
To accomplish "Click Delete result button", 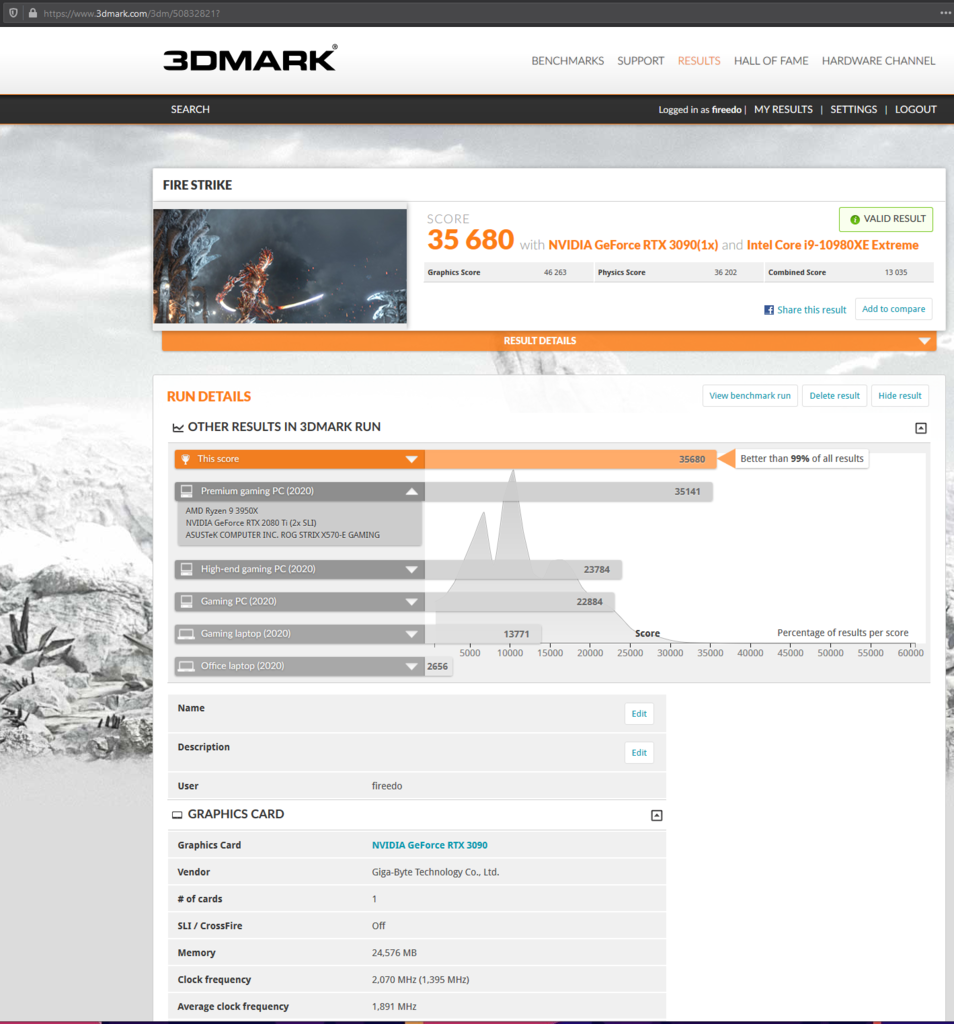I will tap(835, 396).
